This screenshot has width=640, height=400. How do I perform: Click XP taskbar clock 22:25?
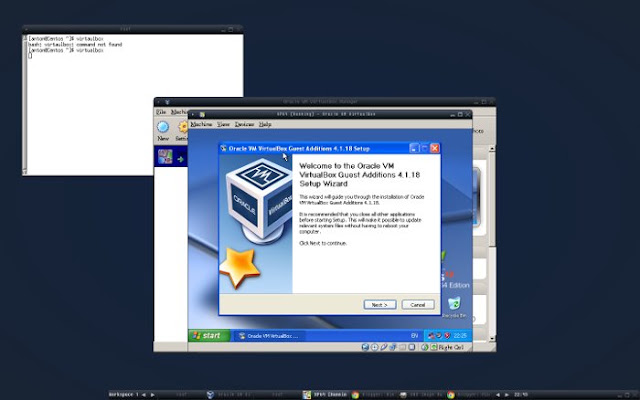click(x=460, y=336)
